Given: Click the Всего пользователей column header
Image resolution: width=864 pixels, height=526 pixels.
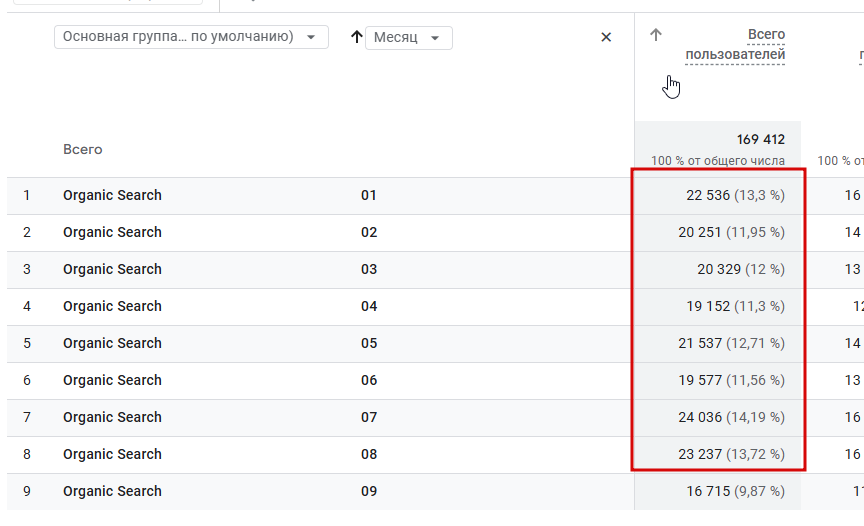Looking at the screenshot, I should tap(735, 44).
